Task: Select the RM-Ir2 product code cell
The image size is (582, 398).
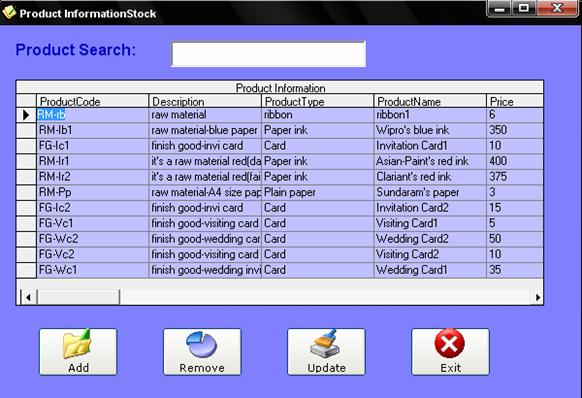Action: pos(92,177)
